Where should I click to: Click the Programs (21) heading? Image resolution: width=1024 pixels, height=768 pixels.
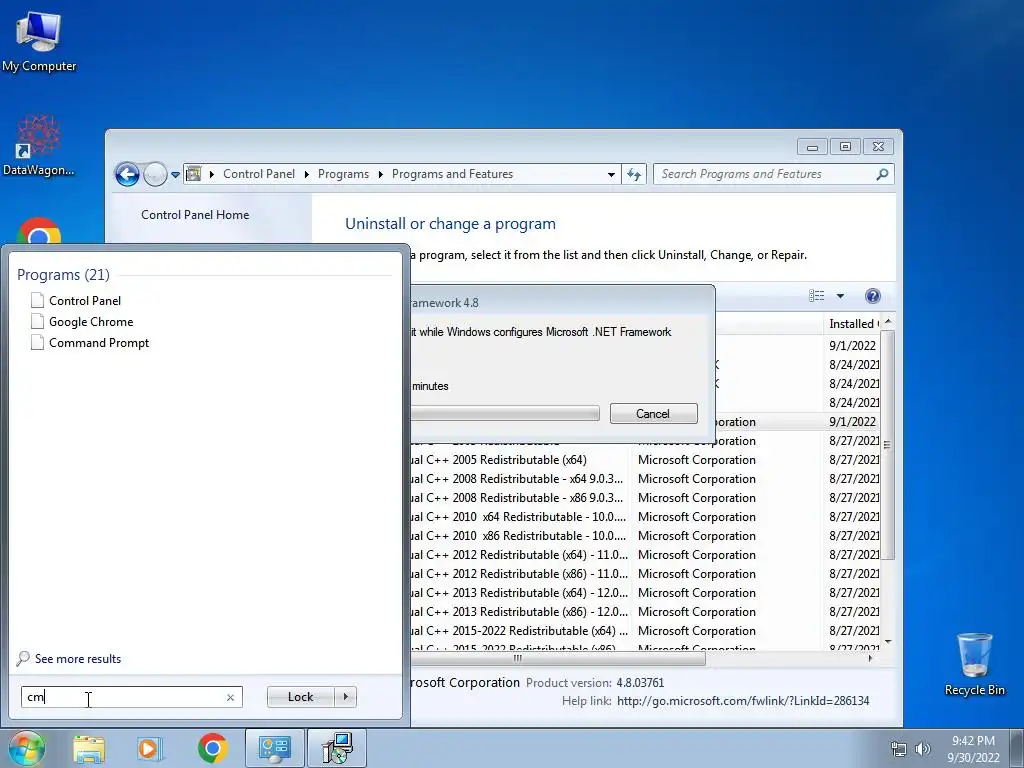coord(63,274)
